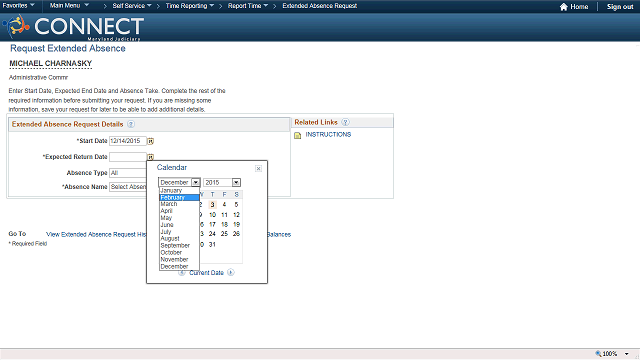Pick day 3 in the calendar
Viewport: 640px width, 360px height.
[x=212, y=204]
